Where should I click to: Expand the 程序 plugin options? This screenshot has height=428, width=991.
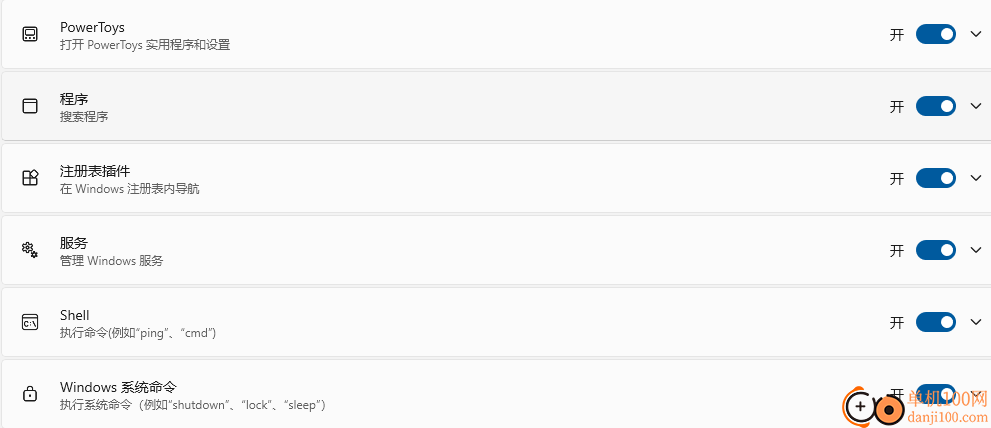point(975,106)
